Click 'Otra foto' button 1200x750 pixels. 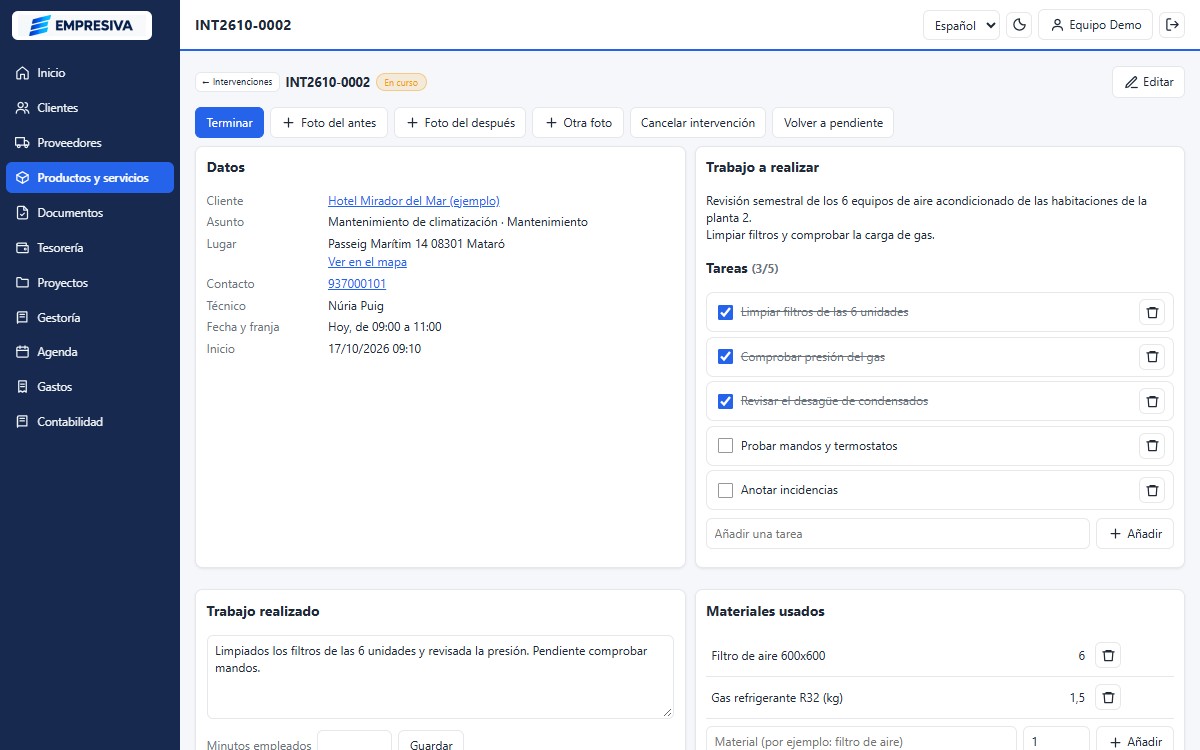578,123
